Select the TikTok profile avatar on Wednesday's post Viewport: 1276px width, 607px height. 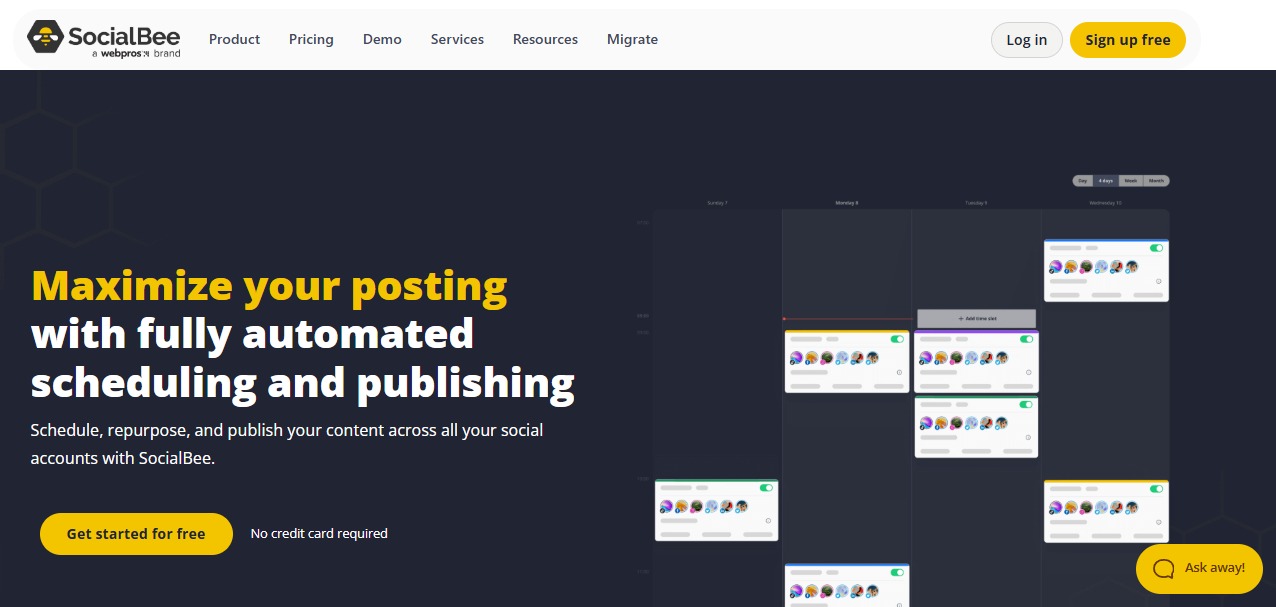click(1056, 266)
